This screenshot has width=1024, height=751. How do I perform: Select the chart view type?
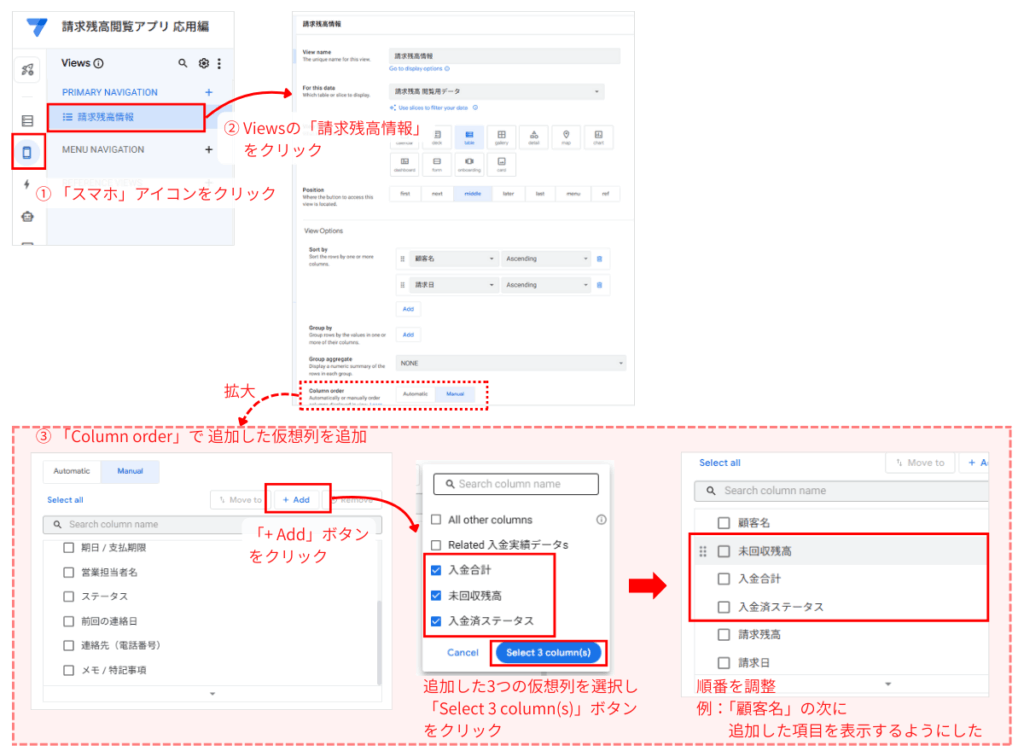point(599,137)
